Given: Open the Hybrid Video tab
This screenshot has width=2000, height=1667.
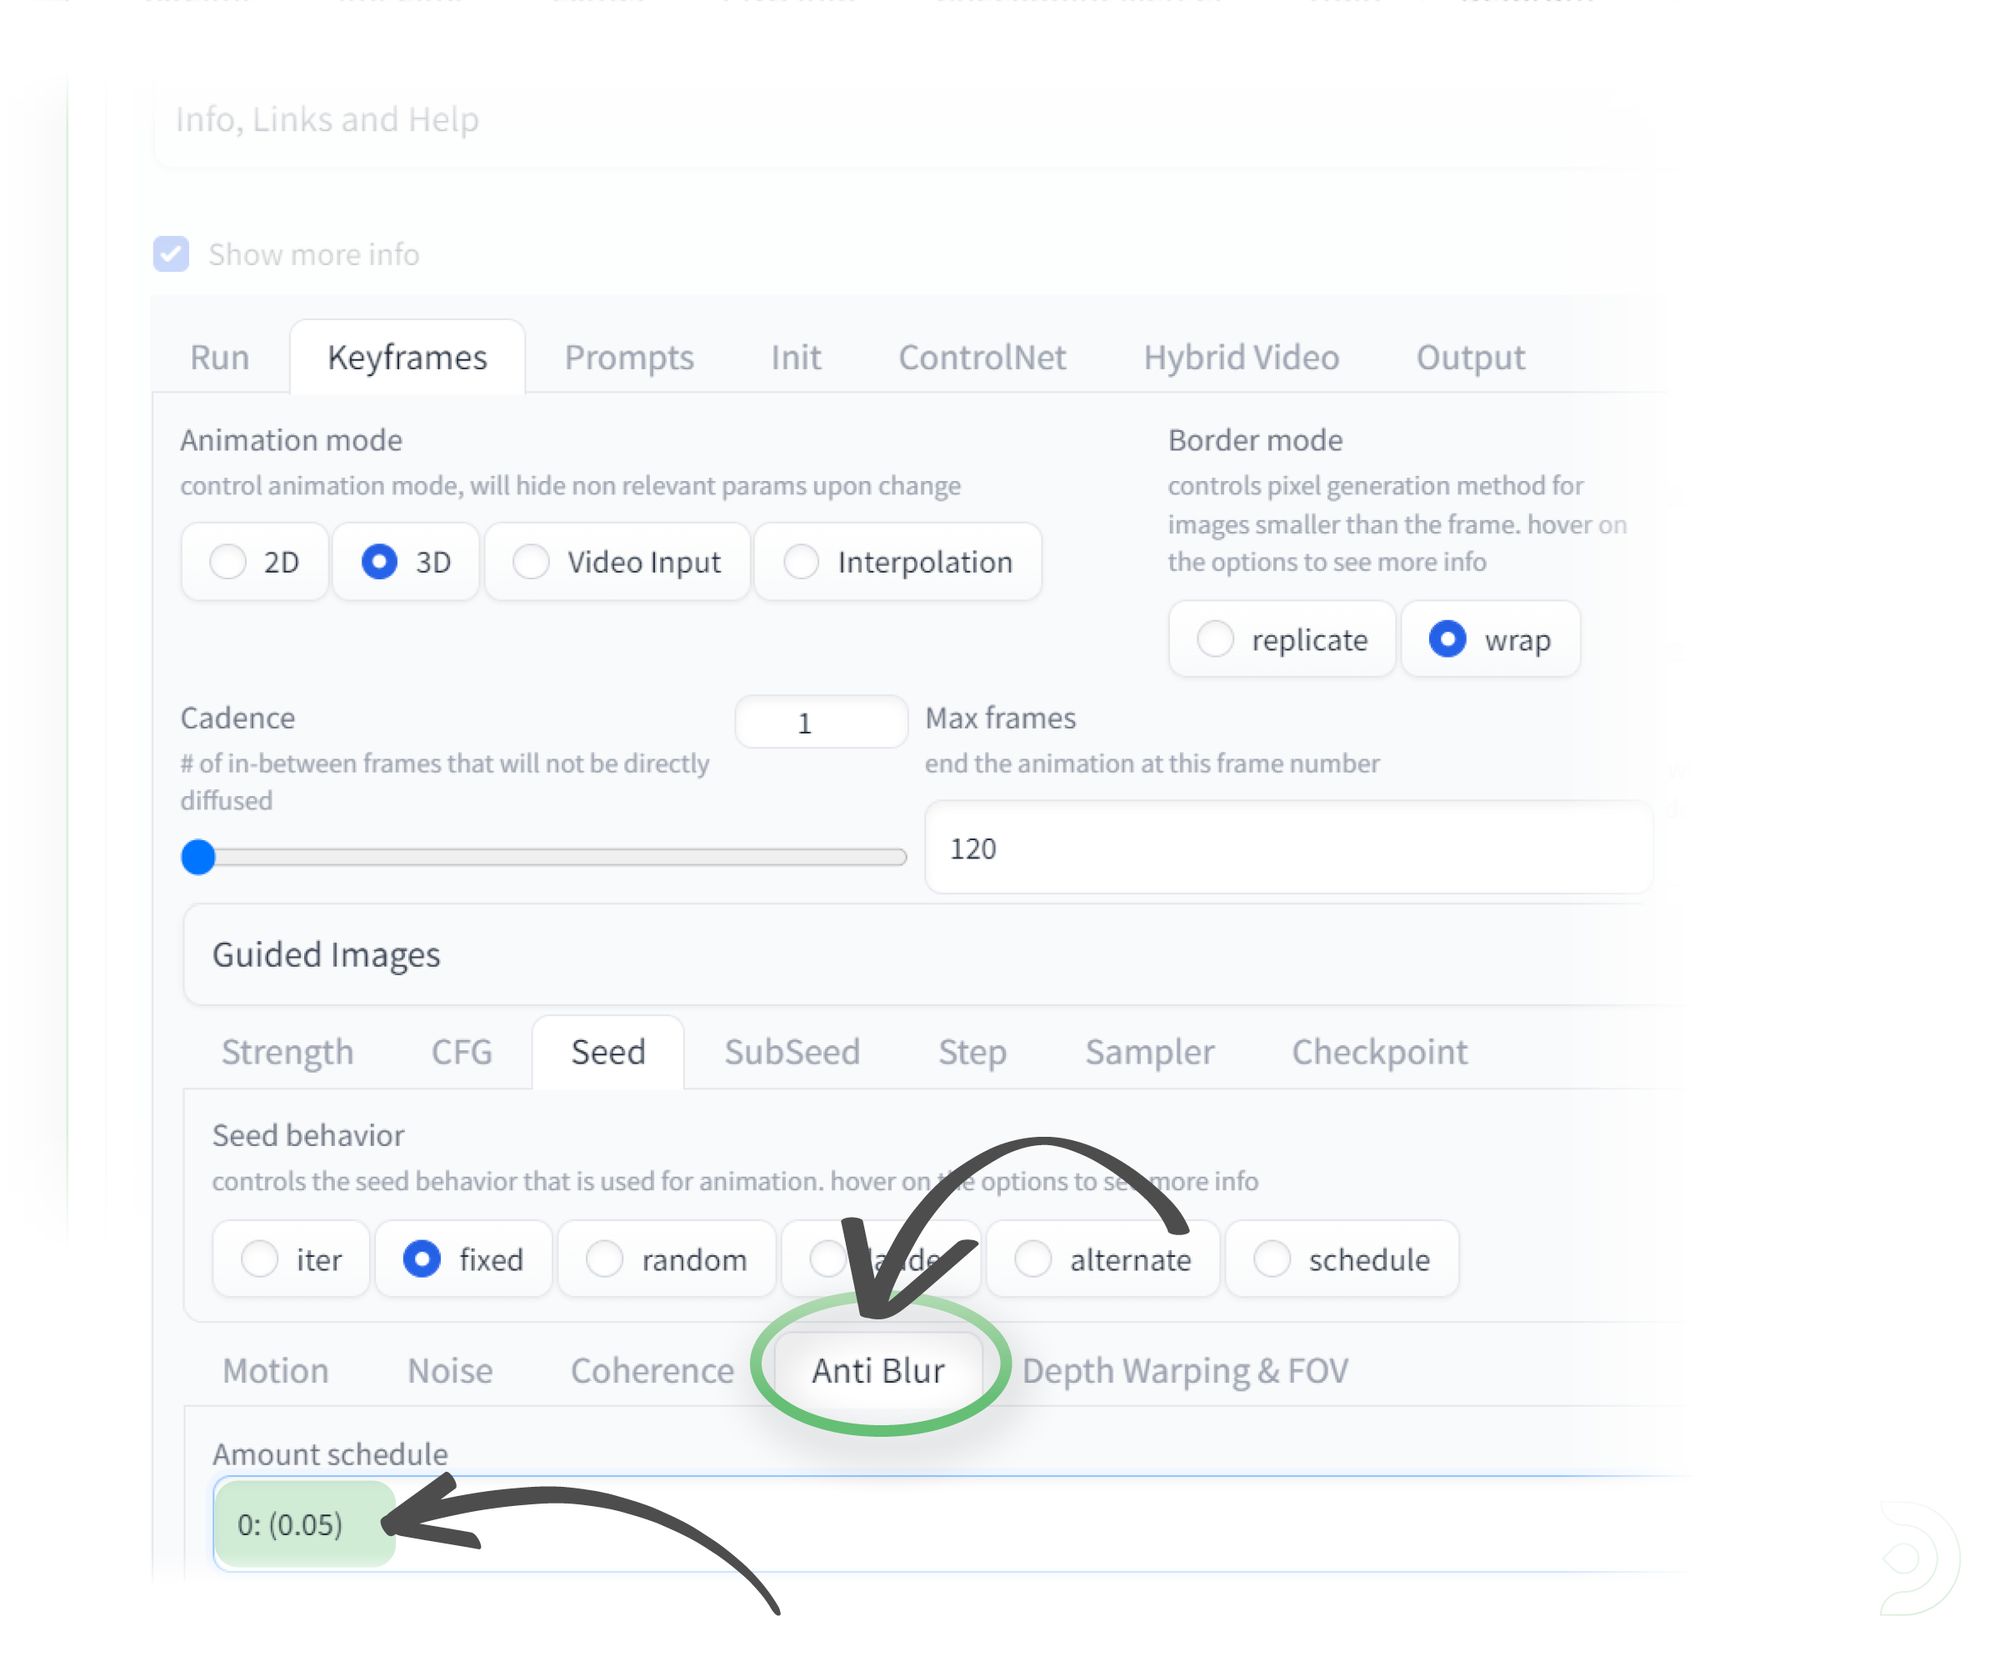Looking at the screenshot, I should pyautogui.click(x=1241, y=357).
